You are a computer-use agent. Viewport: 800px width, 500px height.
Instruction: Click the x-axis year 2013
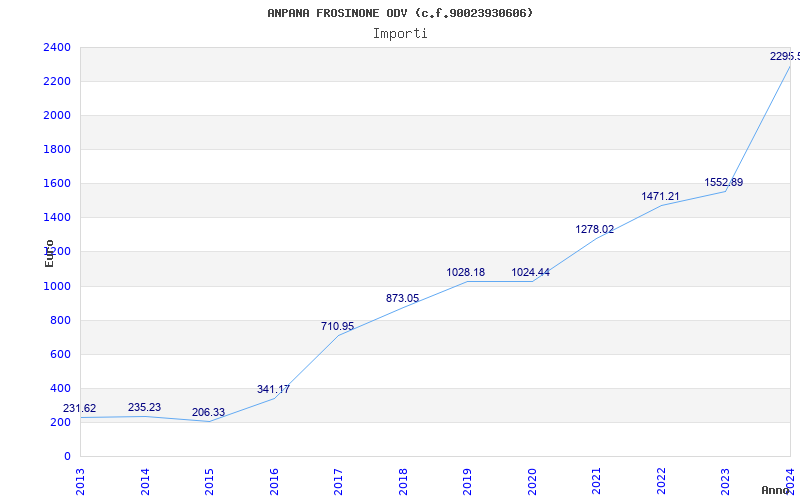[x=81, y=481]
